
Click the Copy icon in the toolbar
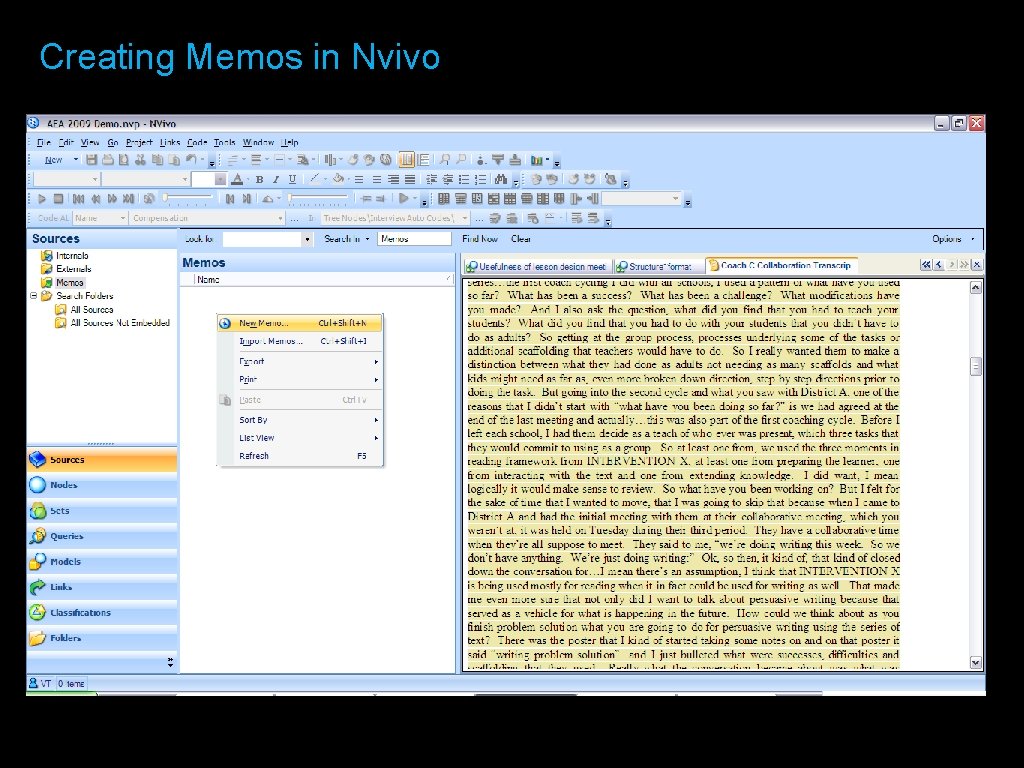tap(157, 159)
